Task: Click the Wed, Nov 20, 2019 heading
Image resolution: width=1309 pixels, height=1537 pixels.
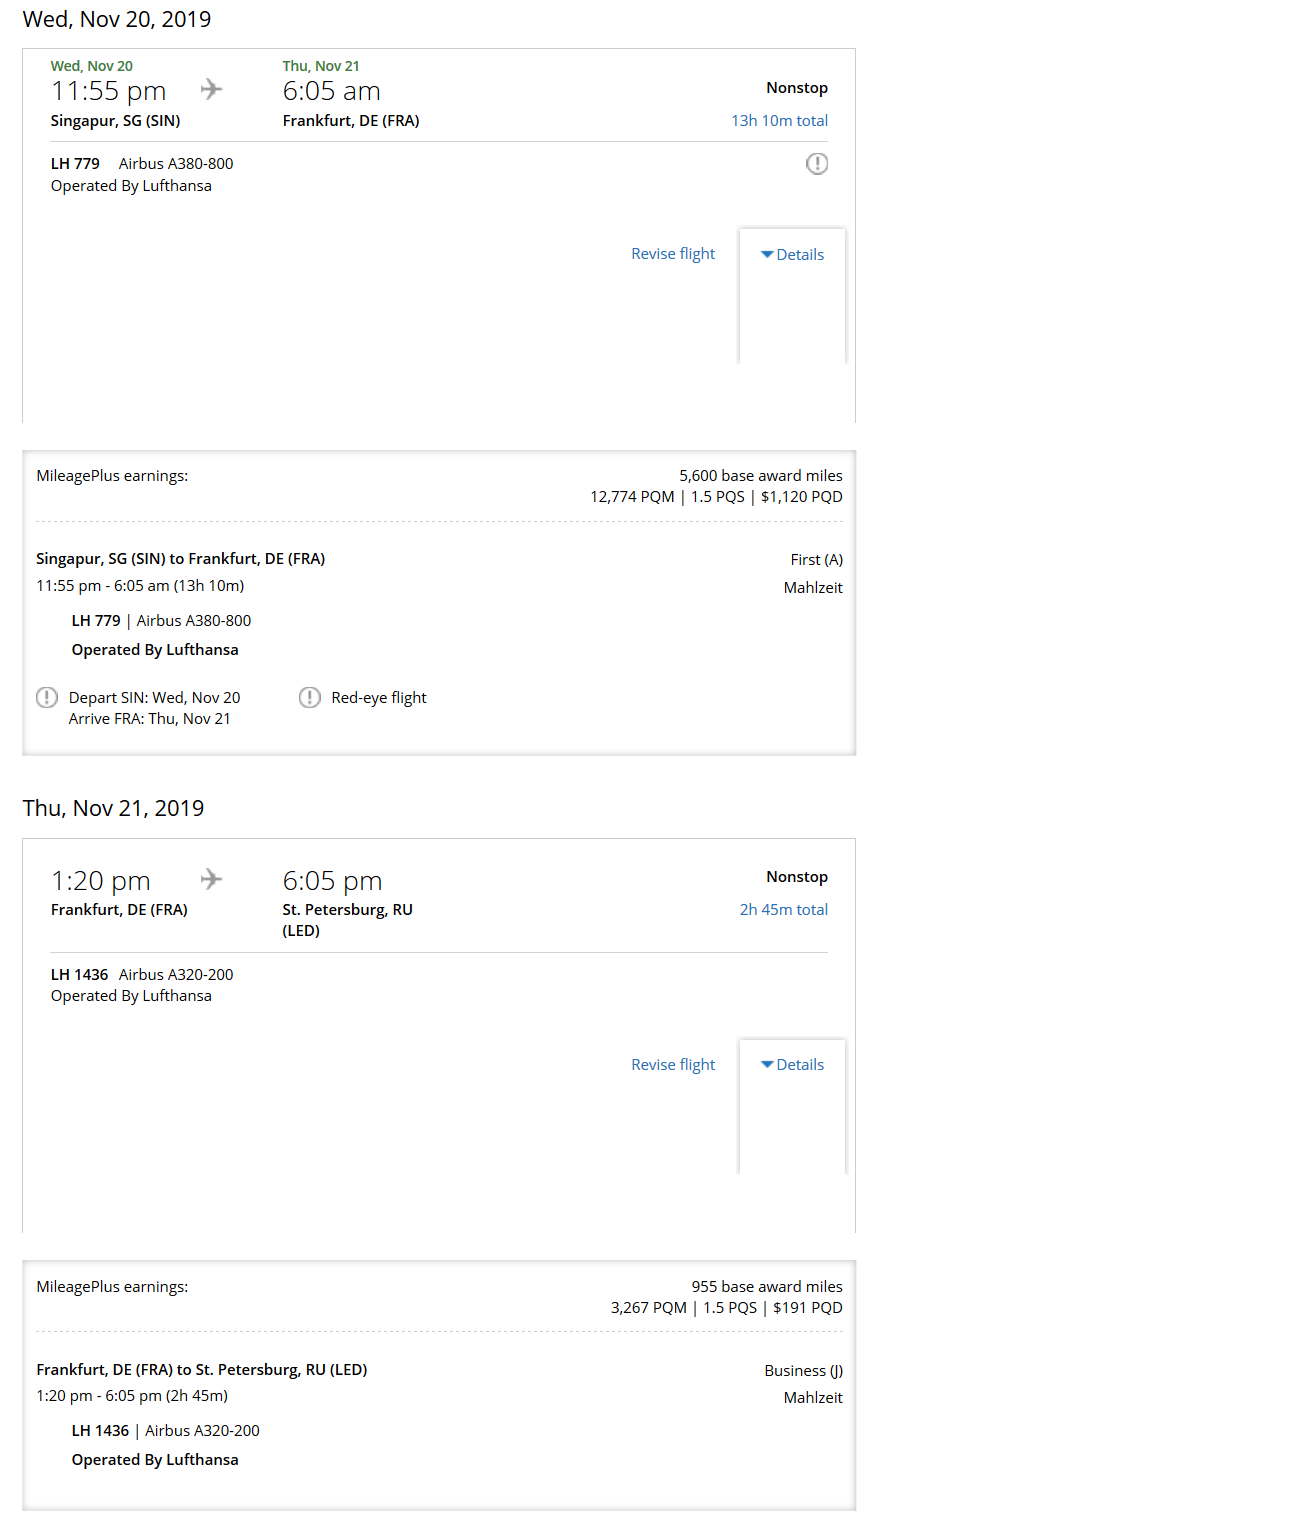Action: (x=117, y=19)
